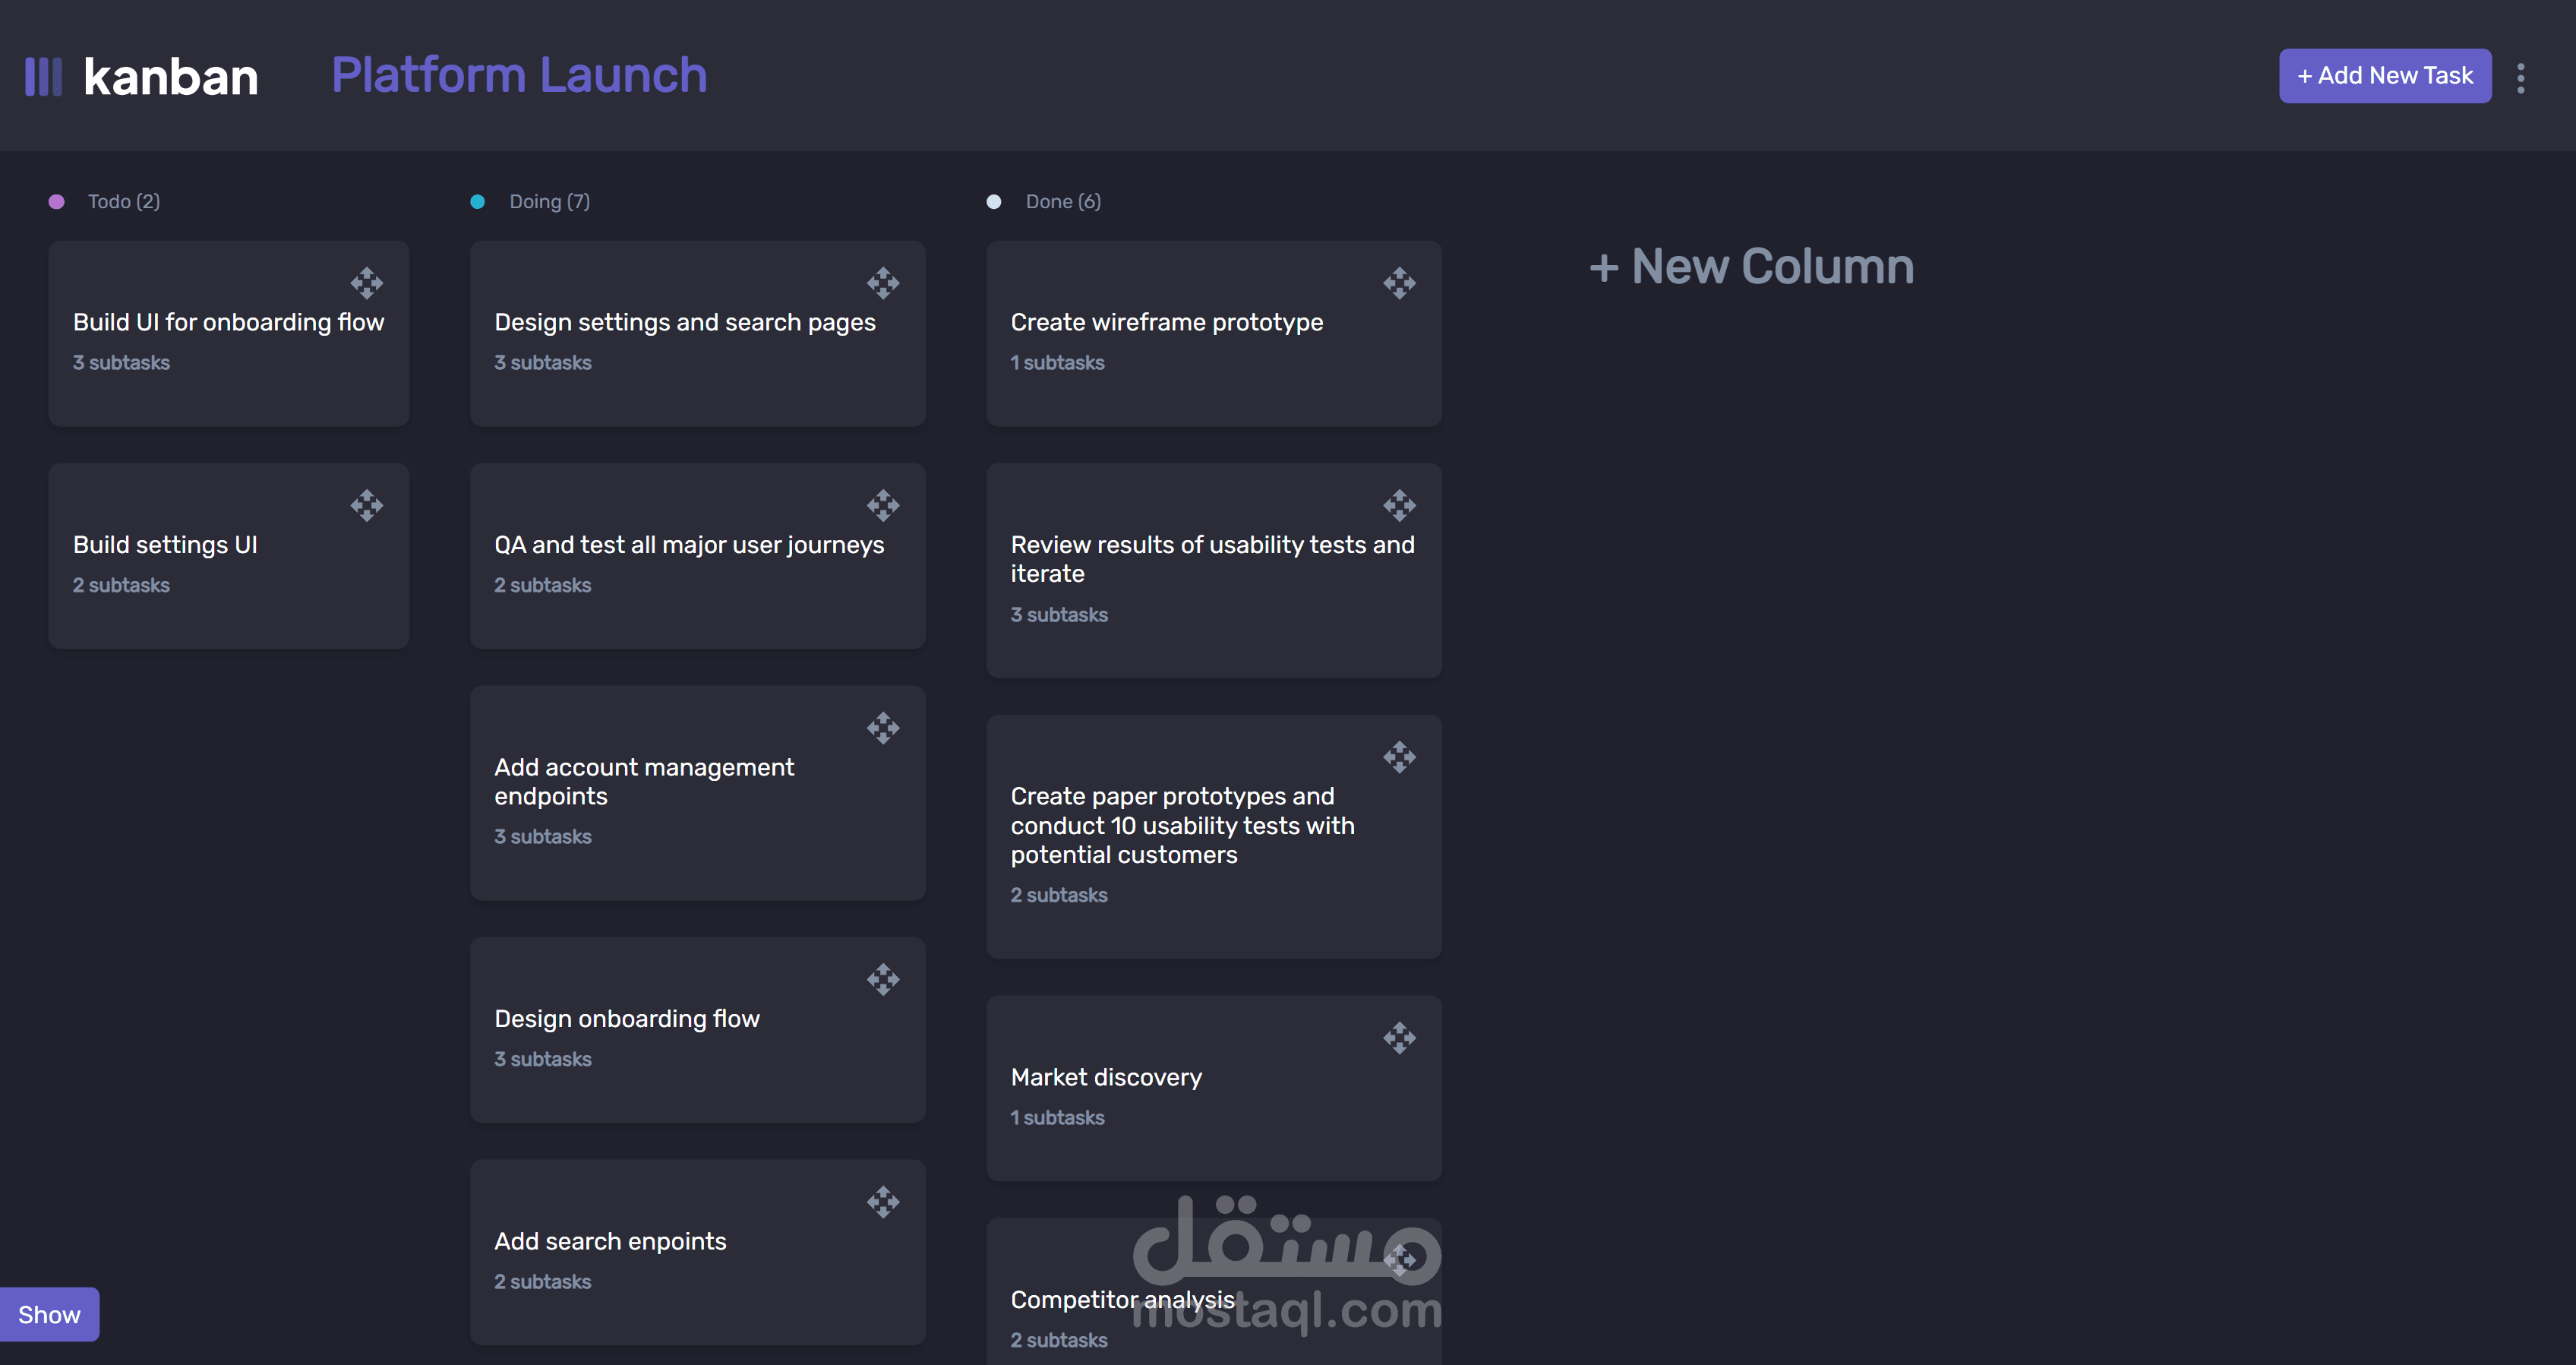This screenshot has width=2576, height=1365.
Task: Click the + Add New Task button
Action: [x=2384, y=76]
